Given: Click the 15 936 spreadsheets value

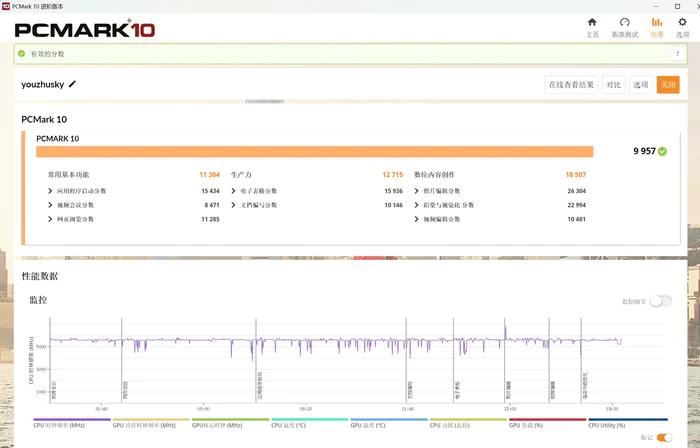Looking at the screenshot, I should pos(393,191).
